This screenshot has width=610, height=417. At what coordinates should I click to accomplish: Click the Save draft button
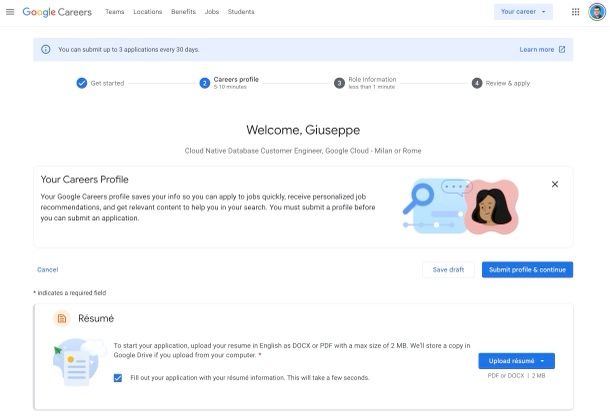coord(448,270)
